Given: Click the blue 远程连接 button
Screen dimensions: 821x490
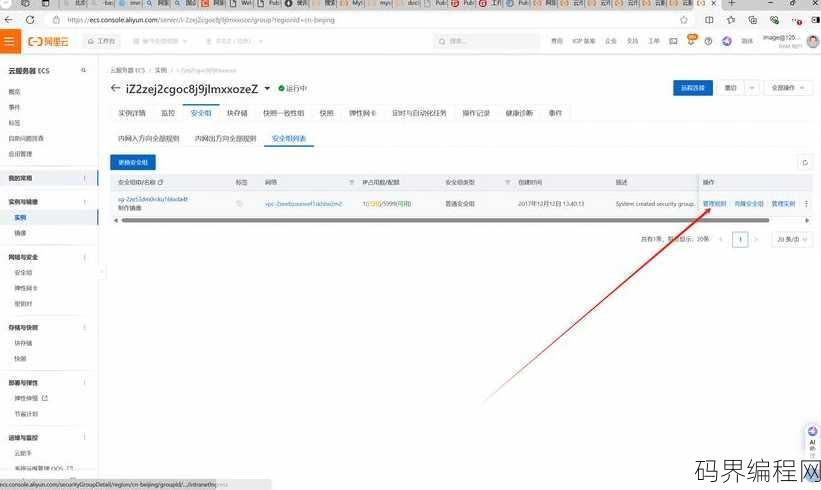Looking at the screenshot, I should (x=693, y=88).
